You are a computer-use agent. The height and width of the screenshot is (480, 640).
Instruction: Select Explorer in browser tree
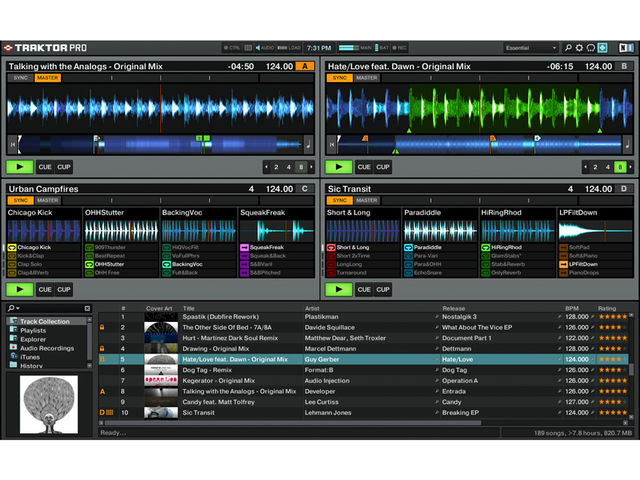click(33, 339)
